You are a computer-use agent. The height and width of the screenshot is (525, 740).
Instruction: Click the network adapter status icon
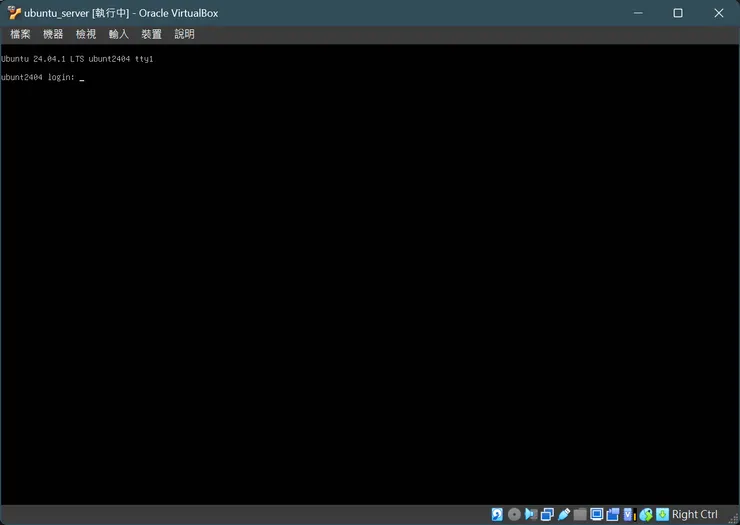click(547, 514)
